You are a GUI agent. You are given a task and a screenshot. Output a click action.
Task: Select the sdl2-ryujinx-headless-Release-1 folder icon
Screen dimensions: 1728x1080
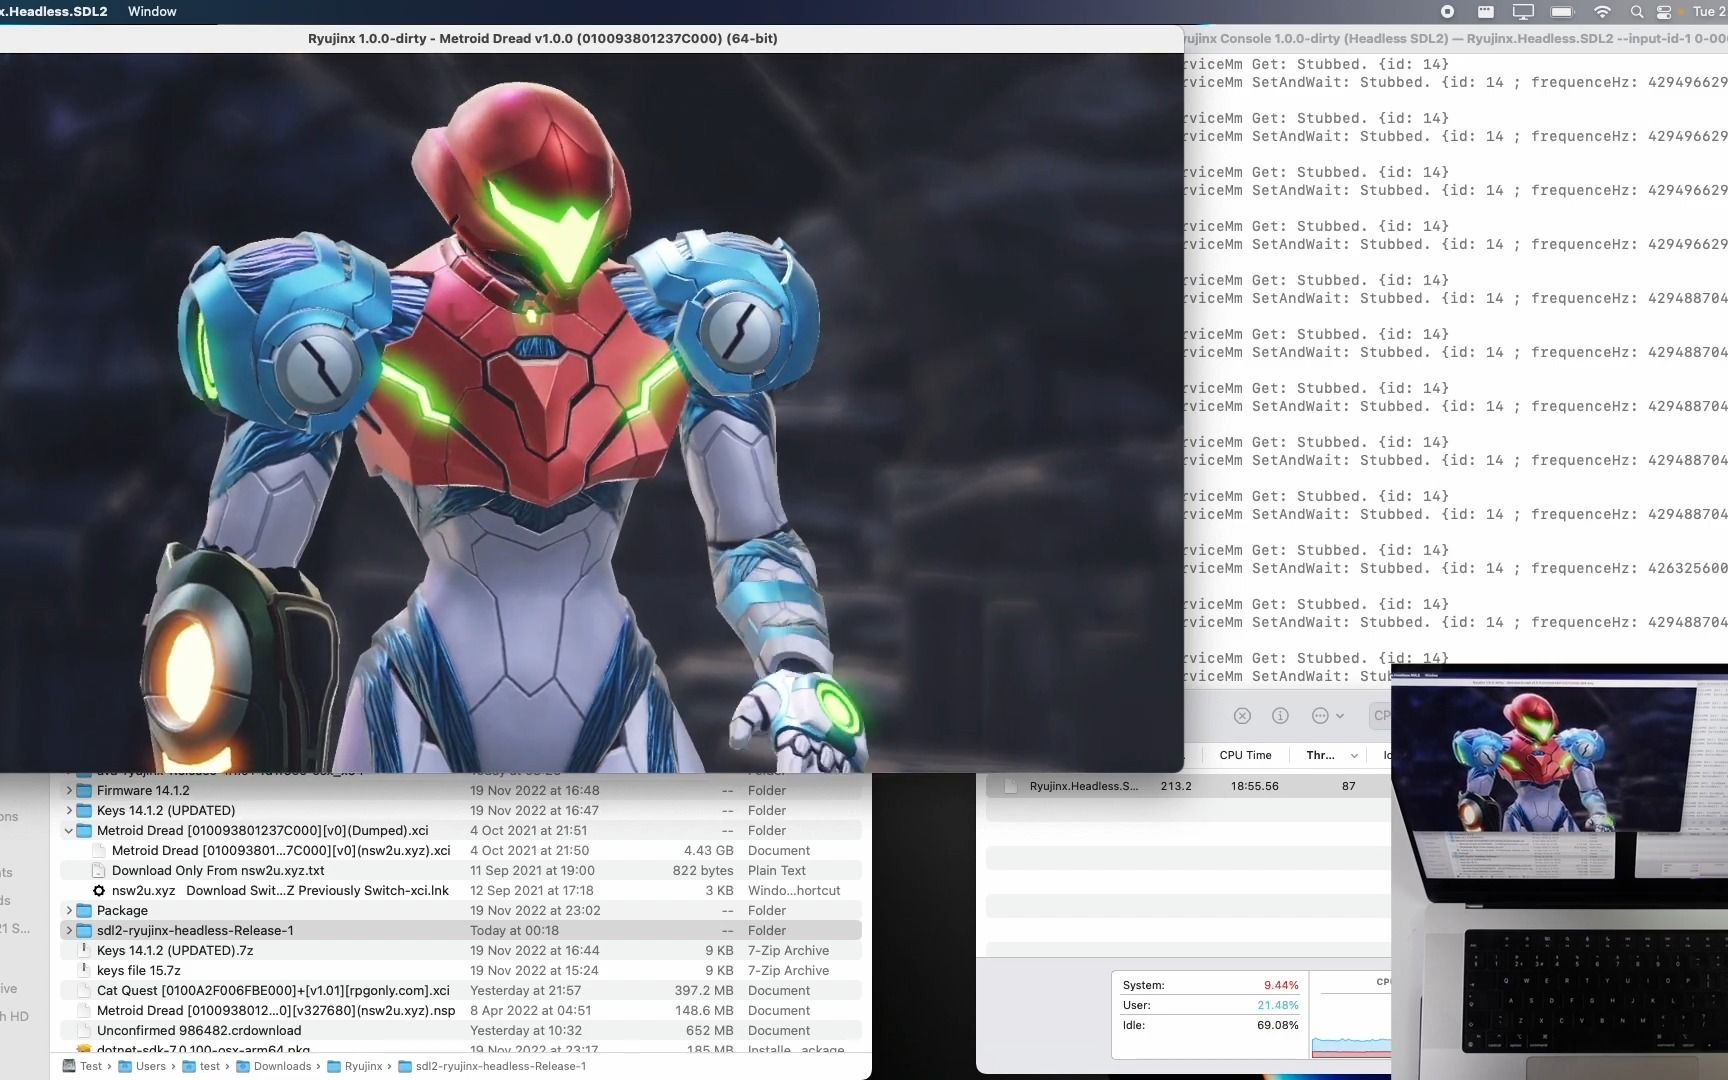[85, 931]
